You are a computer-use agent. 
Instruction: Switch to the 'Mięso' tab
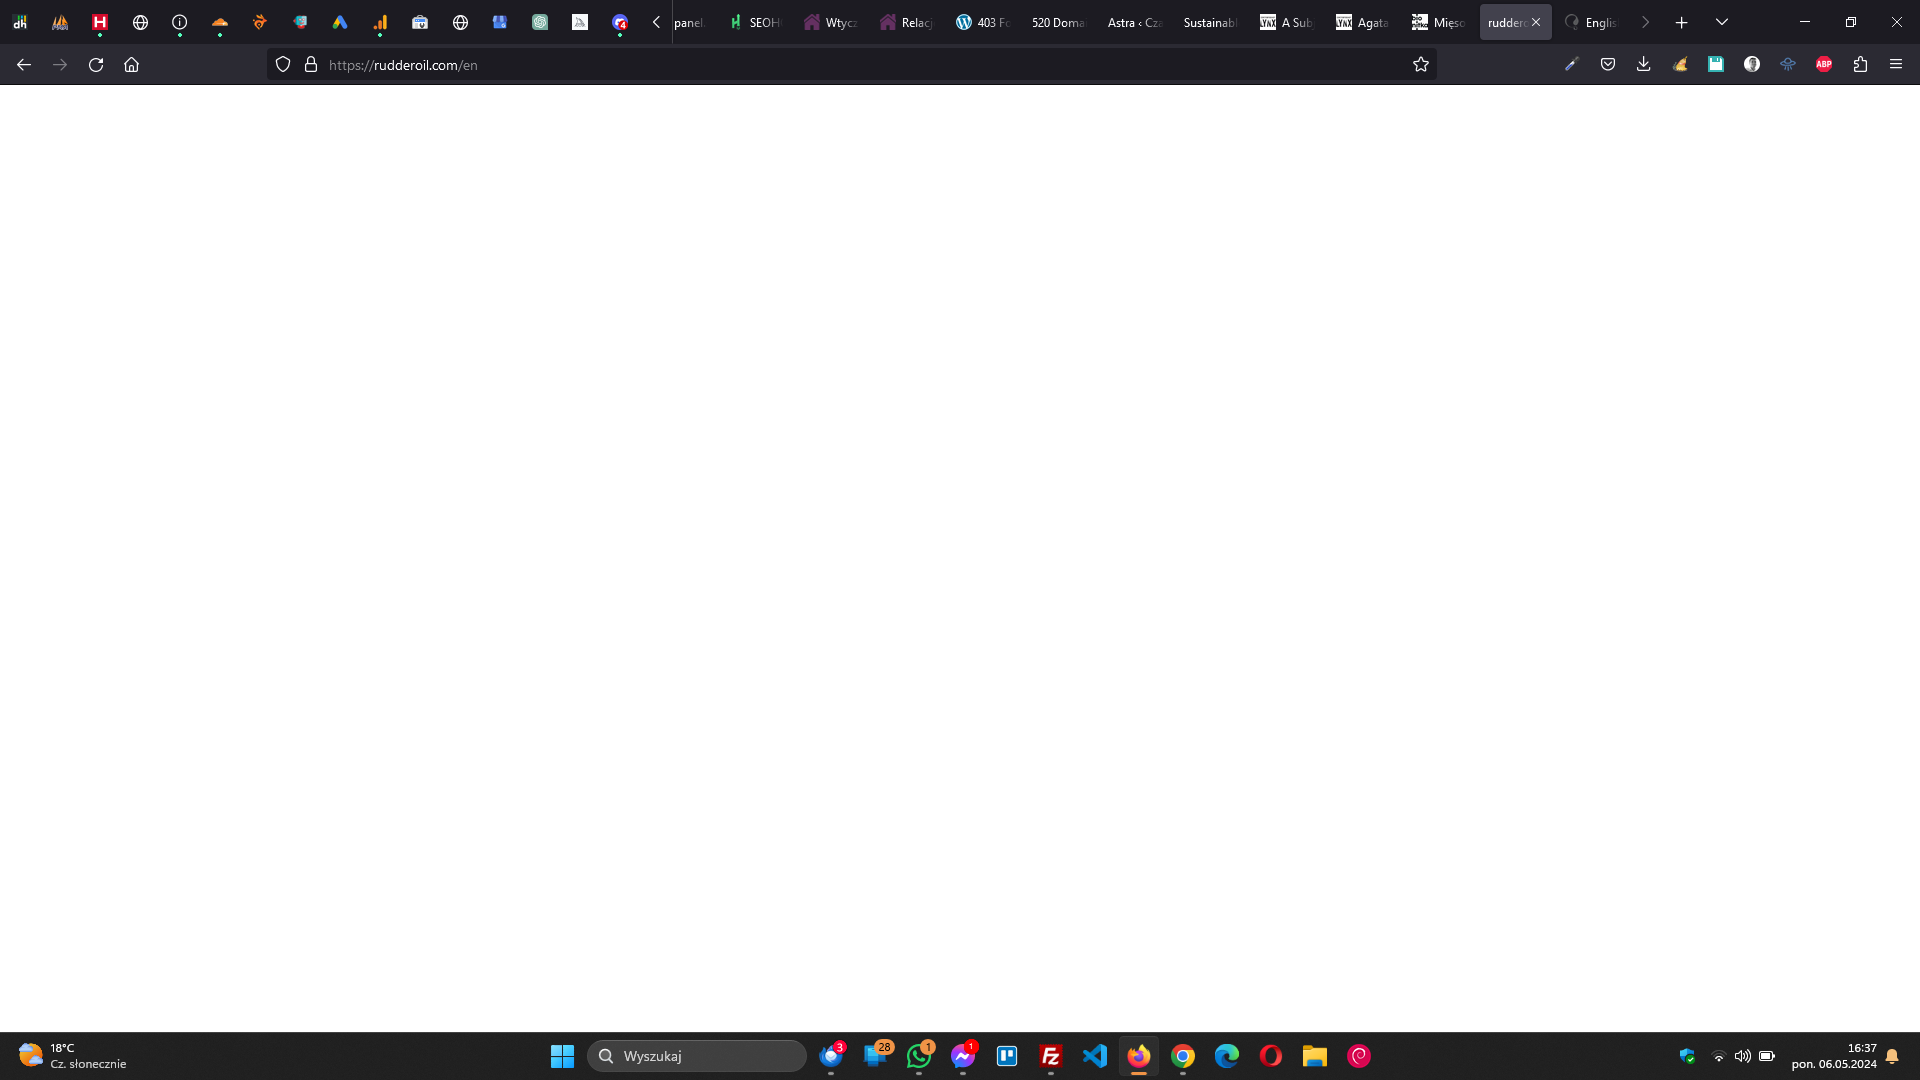coord(1439,22)
